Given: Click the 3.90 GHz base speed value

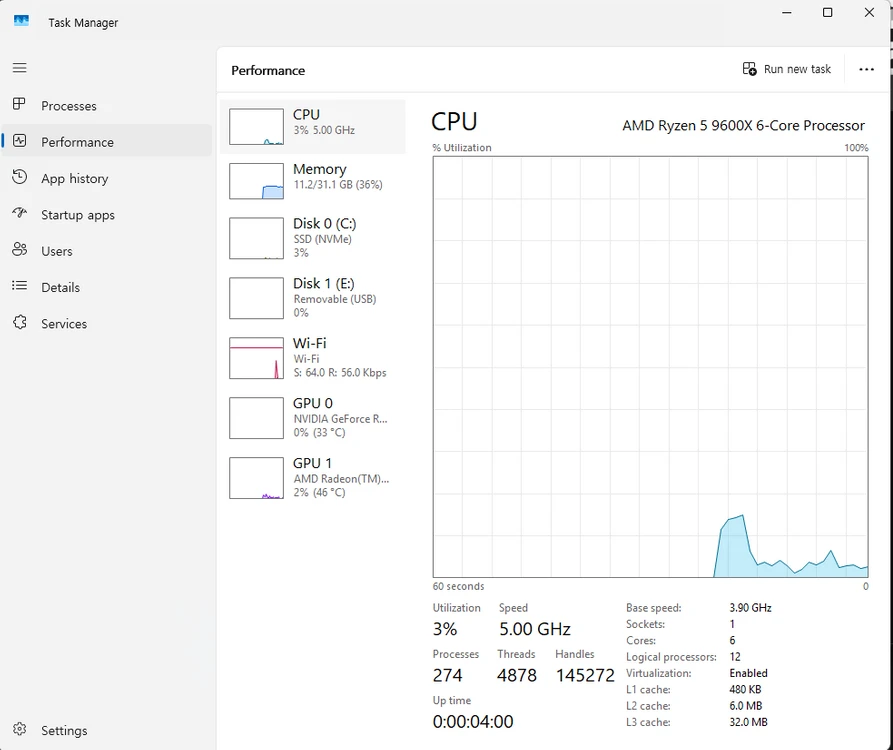Looking at the screenshot, I should (750, 608).
